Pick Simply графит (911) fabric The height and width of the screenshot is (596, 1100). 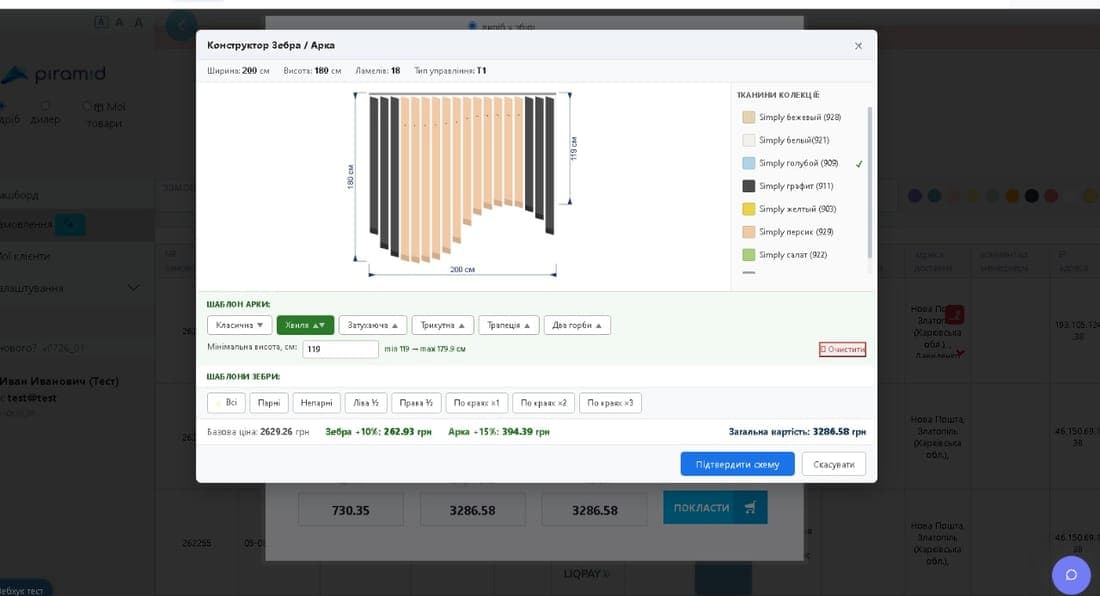tap(788, 186)
